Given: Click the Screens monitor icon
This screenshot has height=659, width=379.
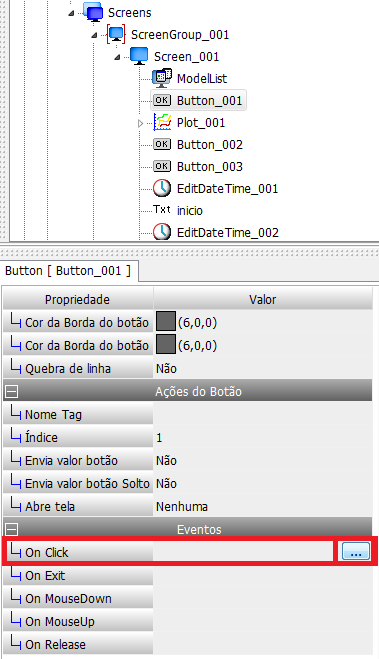Looking at the screenshot, I should click(93, 11).
